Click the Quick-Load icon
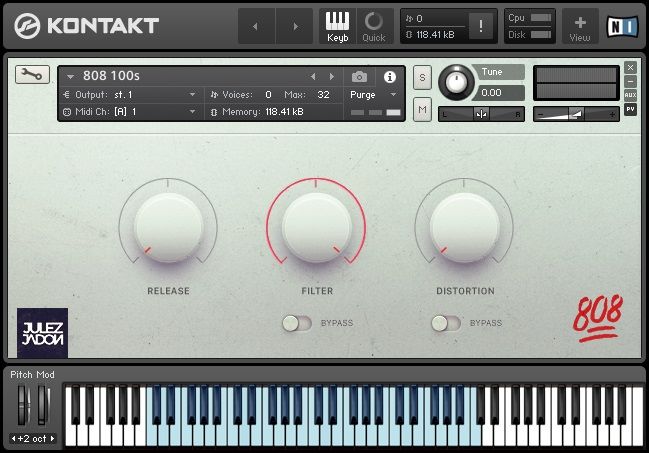This screenshot has height=453, width=649. 374,25
